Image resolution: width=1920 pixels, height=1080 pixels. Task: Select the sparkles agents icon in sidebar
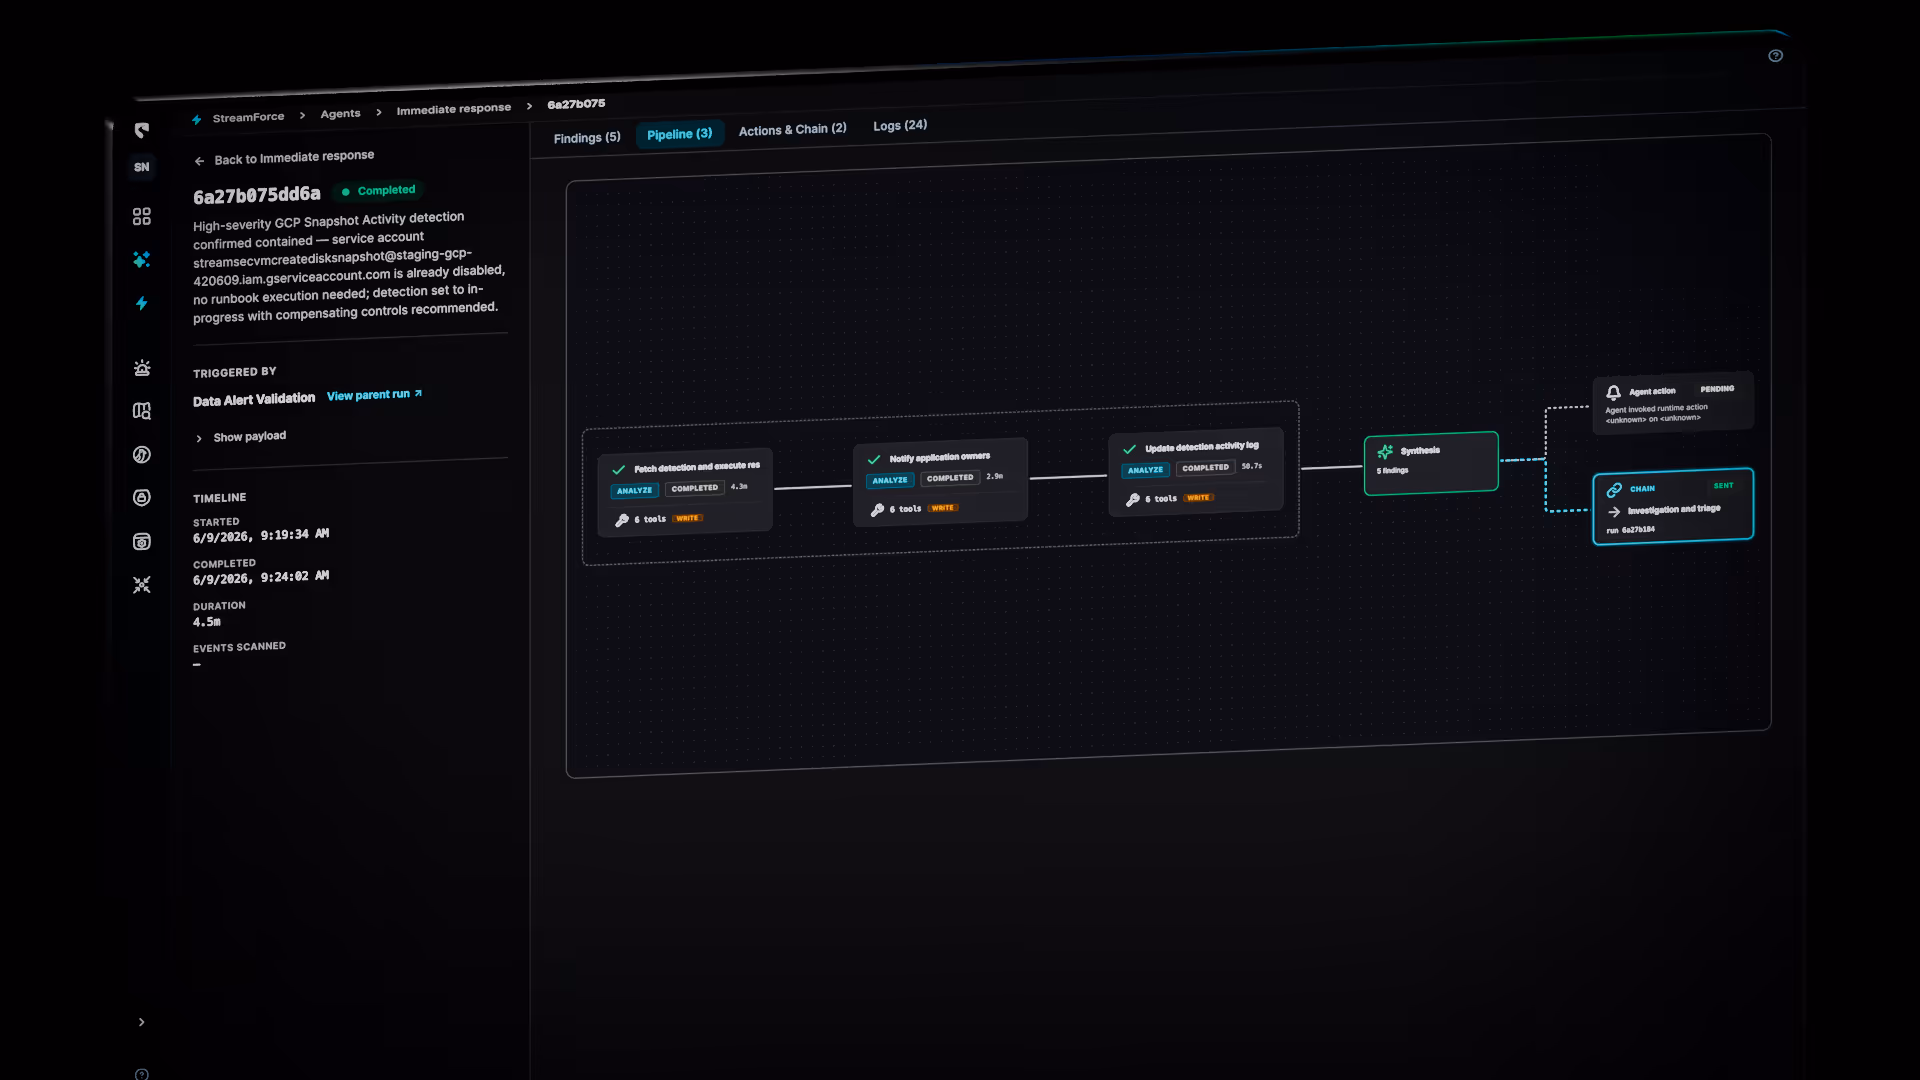(x=142, y=259)
